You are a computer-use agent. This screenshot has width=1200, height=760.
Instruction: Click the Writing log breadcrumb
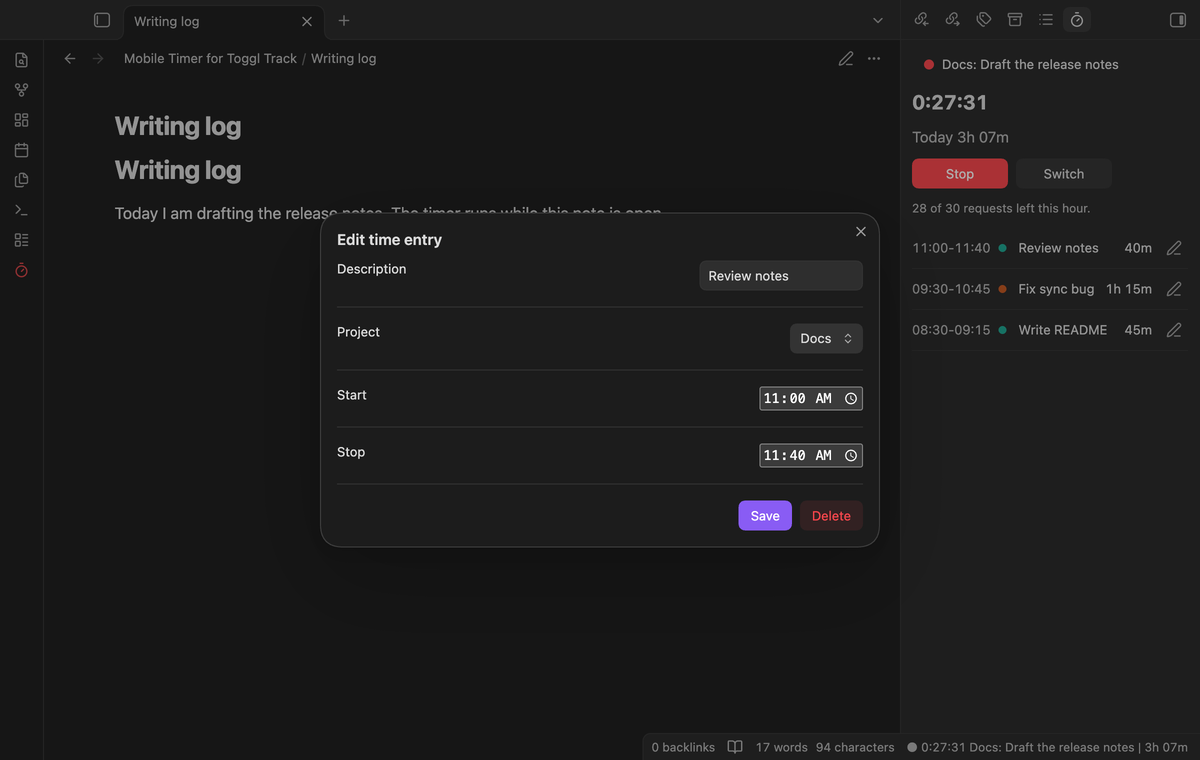344,59
